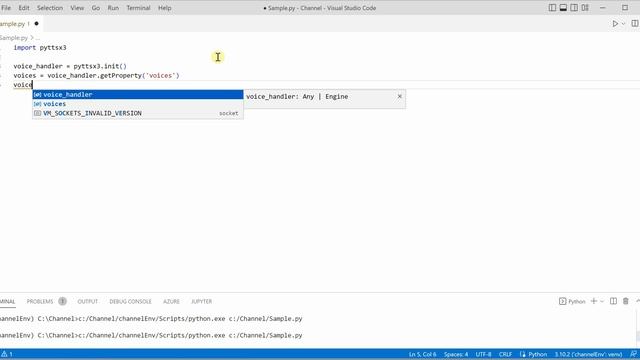Open the run options dropdown arrow
Screen dimensions: 640x360
[x=623, y=24]
